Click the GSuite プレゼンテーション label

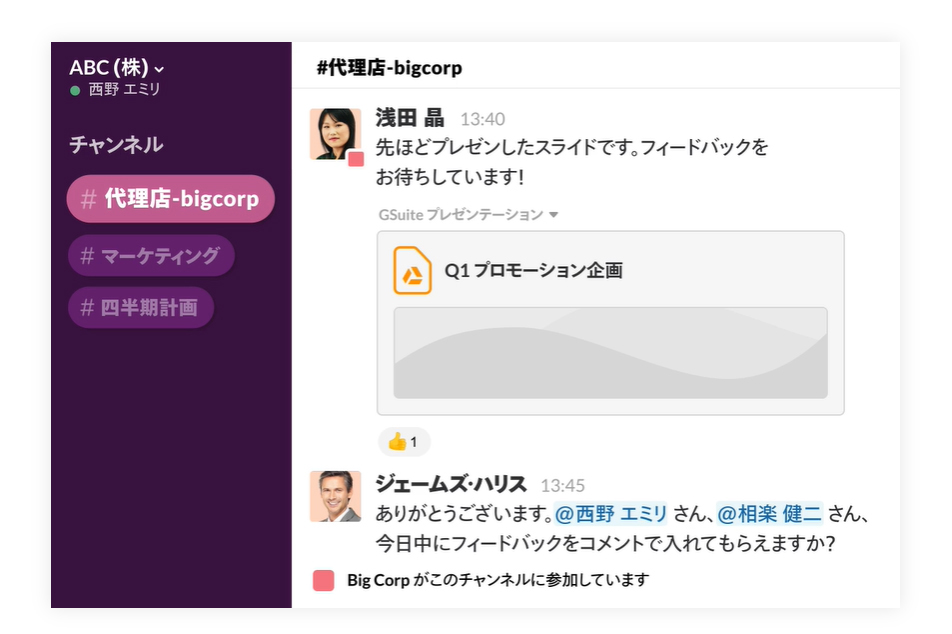(x=461, y=214)
